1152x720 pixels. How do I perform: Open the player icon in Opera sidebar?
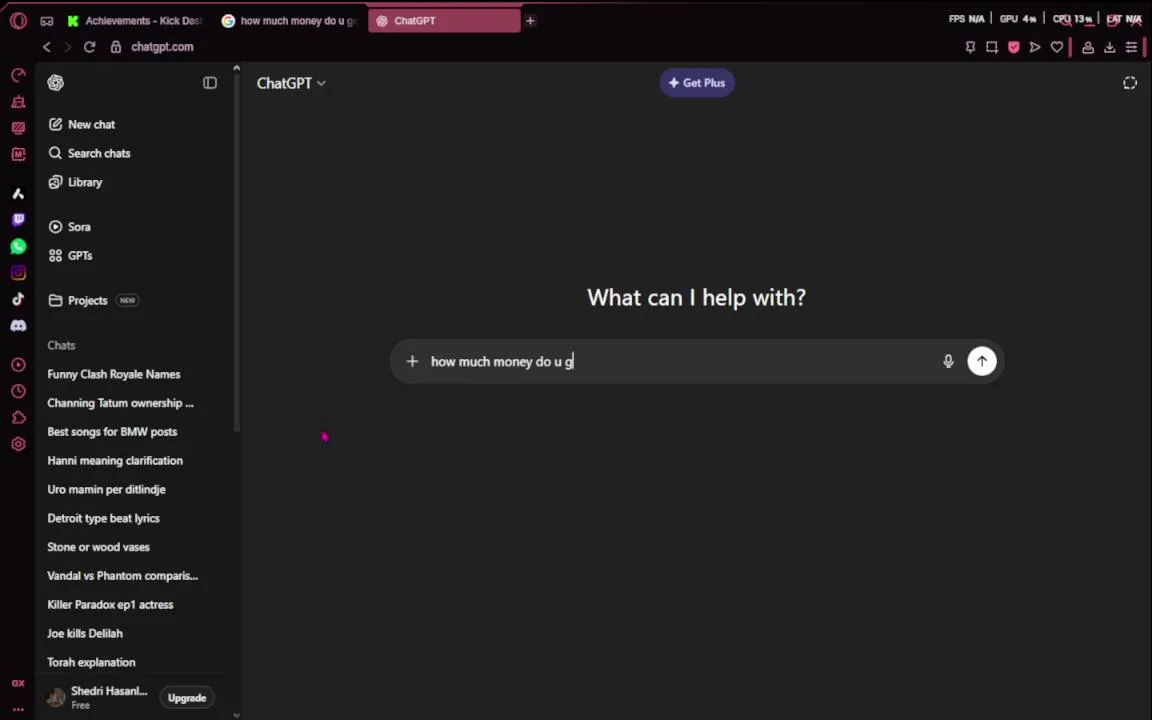pyautogui.click(x=18, y=365)
